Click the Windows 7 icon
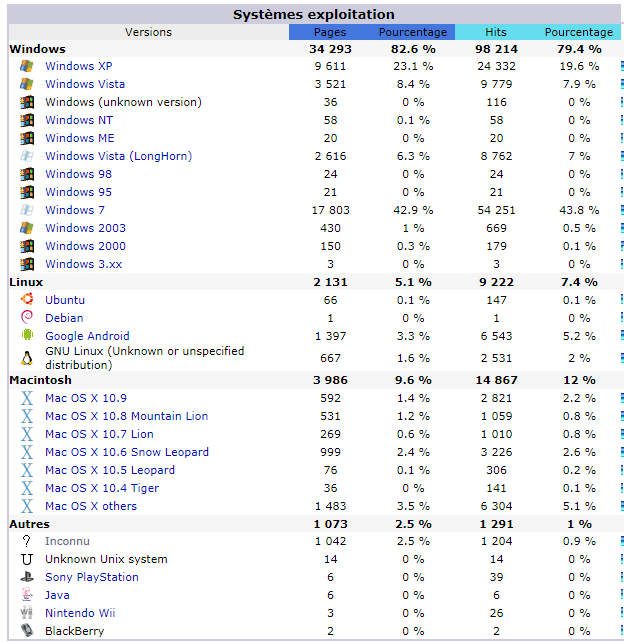This screenshot has height=642, width=624. pyautogui.click(x=27, y=210)
